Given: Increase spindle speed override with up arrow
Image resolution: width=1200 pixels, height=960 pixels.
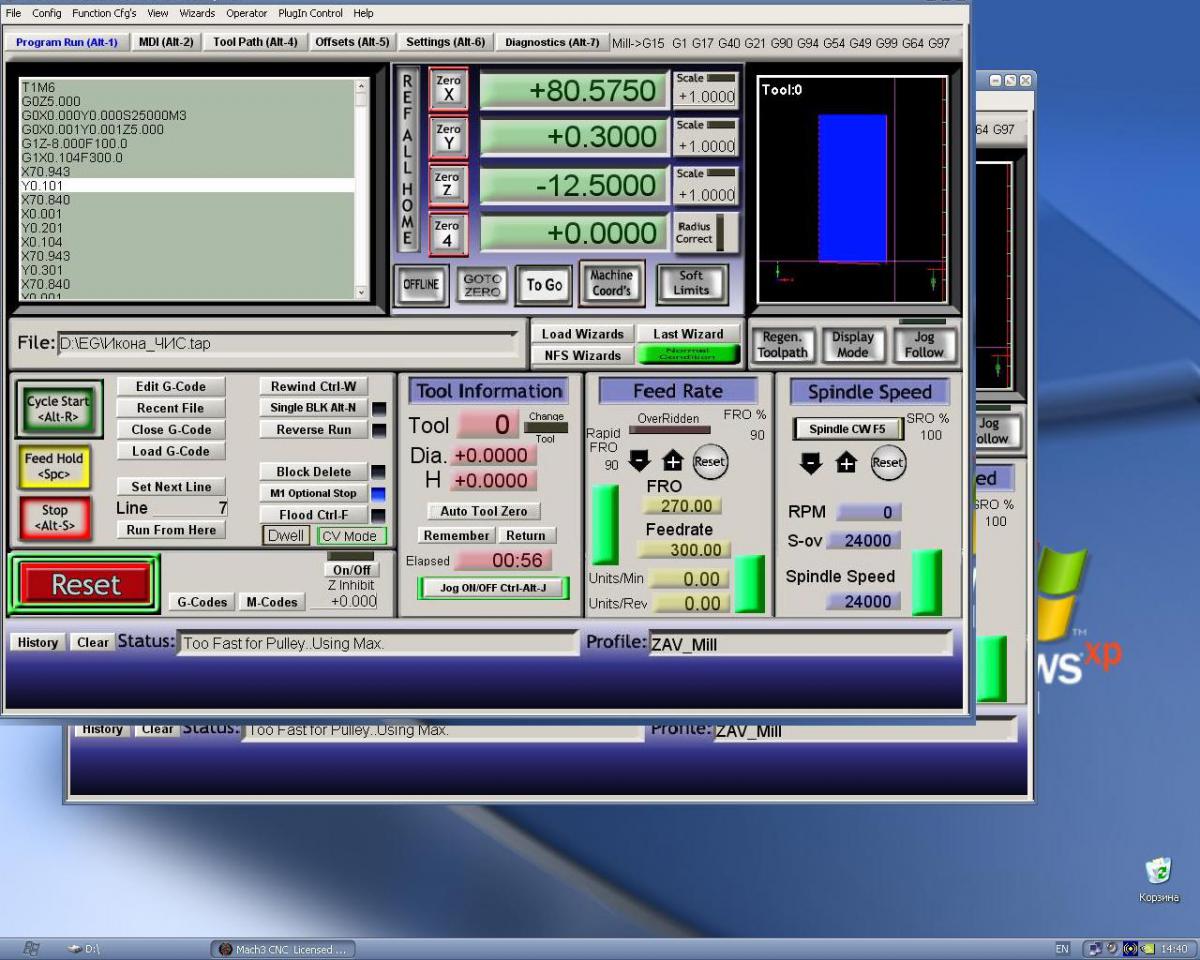Looking at the screenshot, I should (846, 462).
